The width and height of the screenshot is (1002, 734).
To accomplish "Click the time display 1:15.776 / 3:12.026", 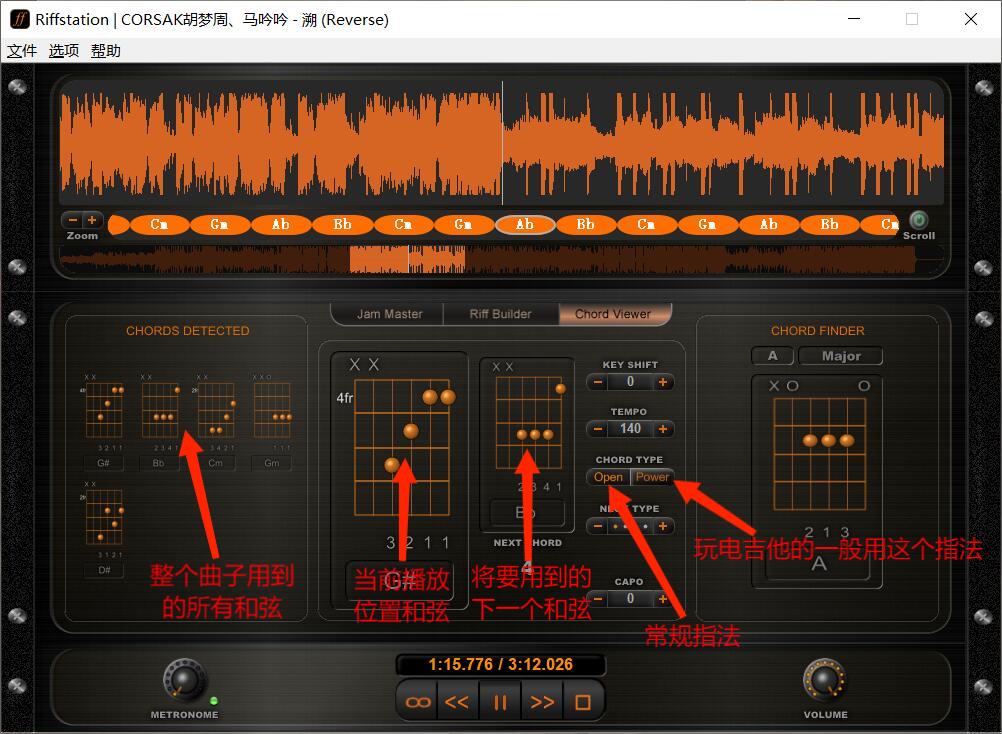I will [x=500, y=664].
